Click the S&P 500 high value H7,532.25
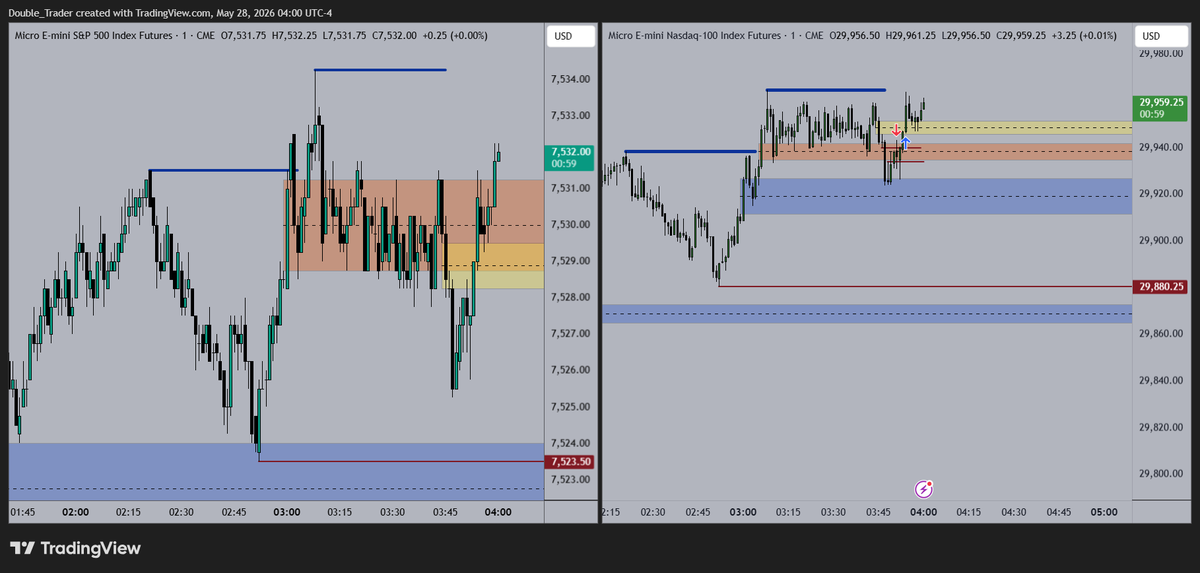The width and height of the screenshot is (1200, 573). point(294,36)
